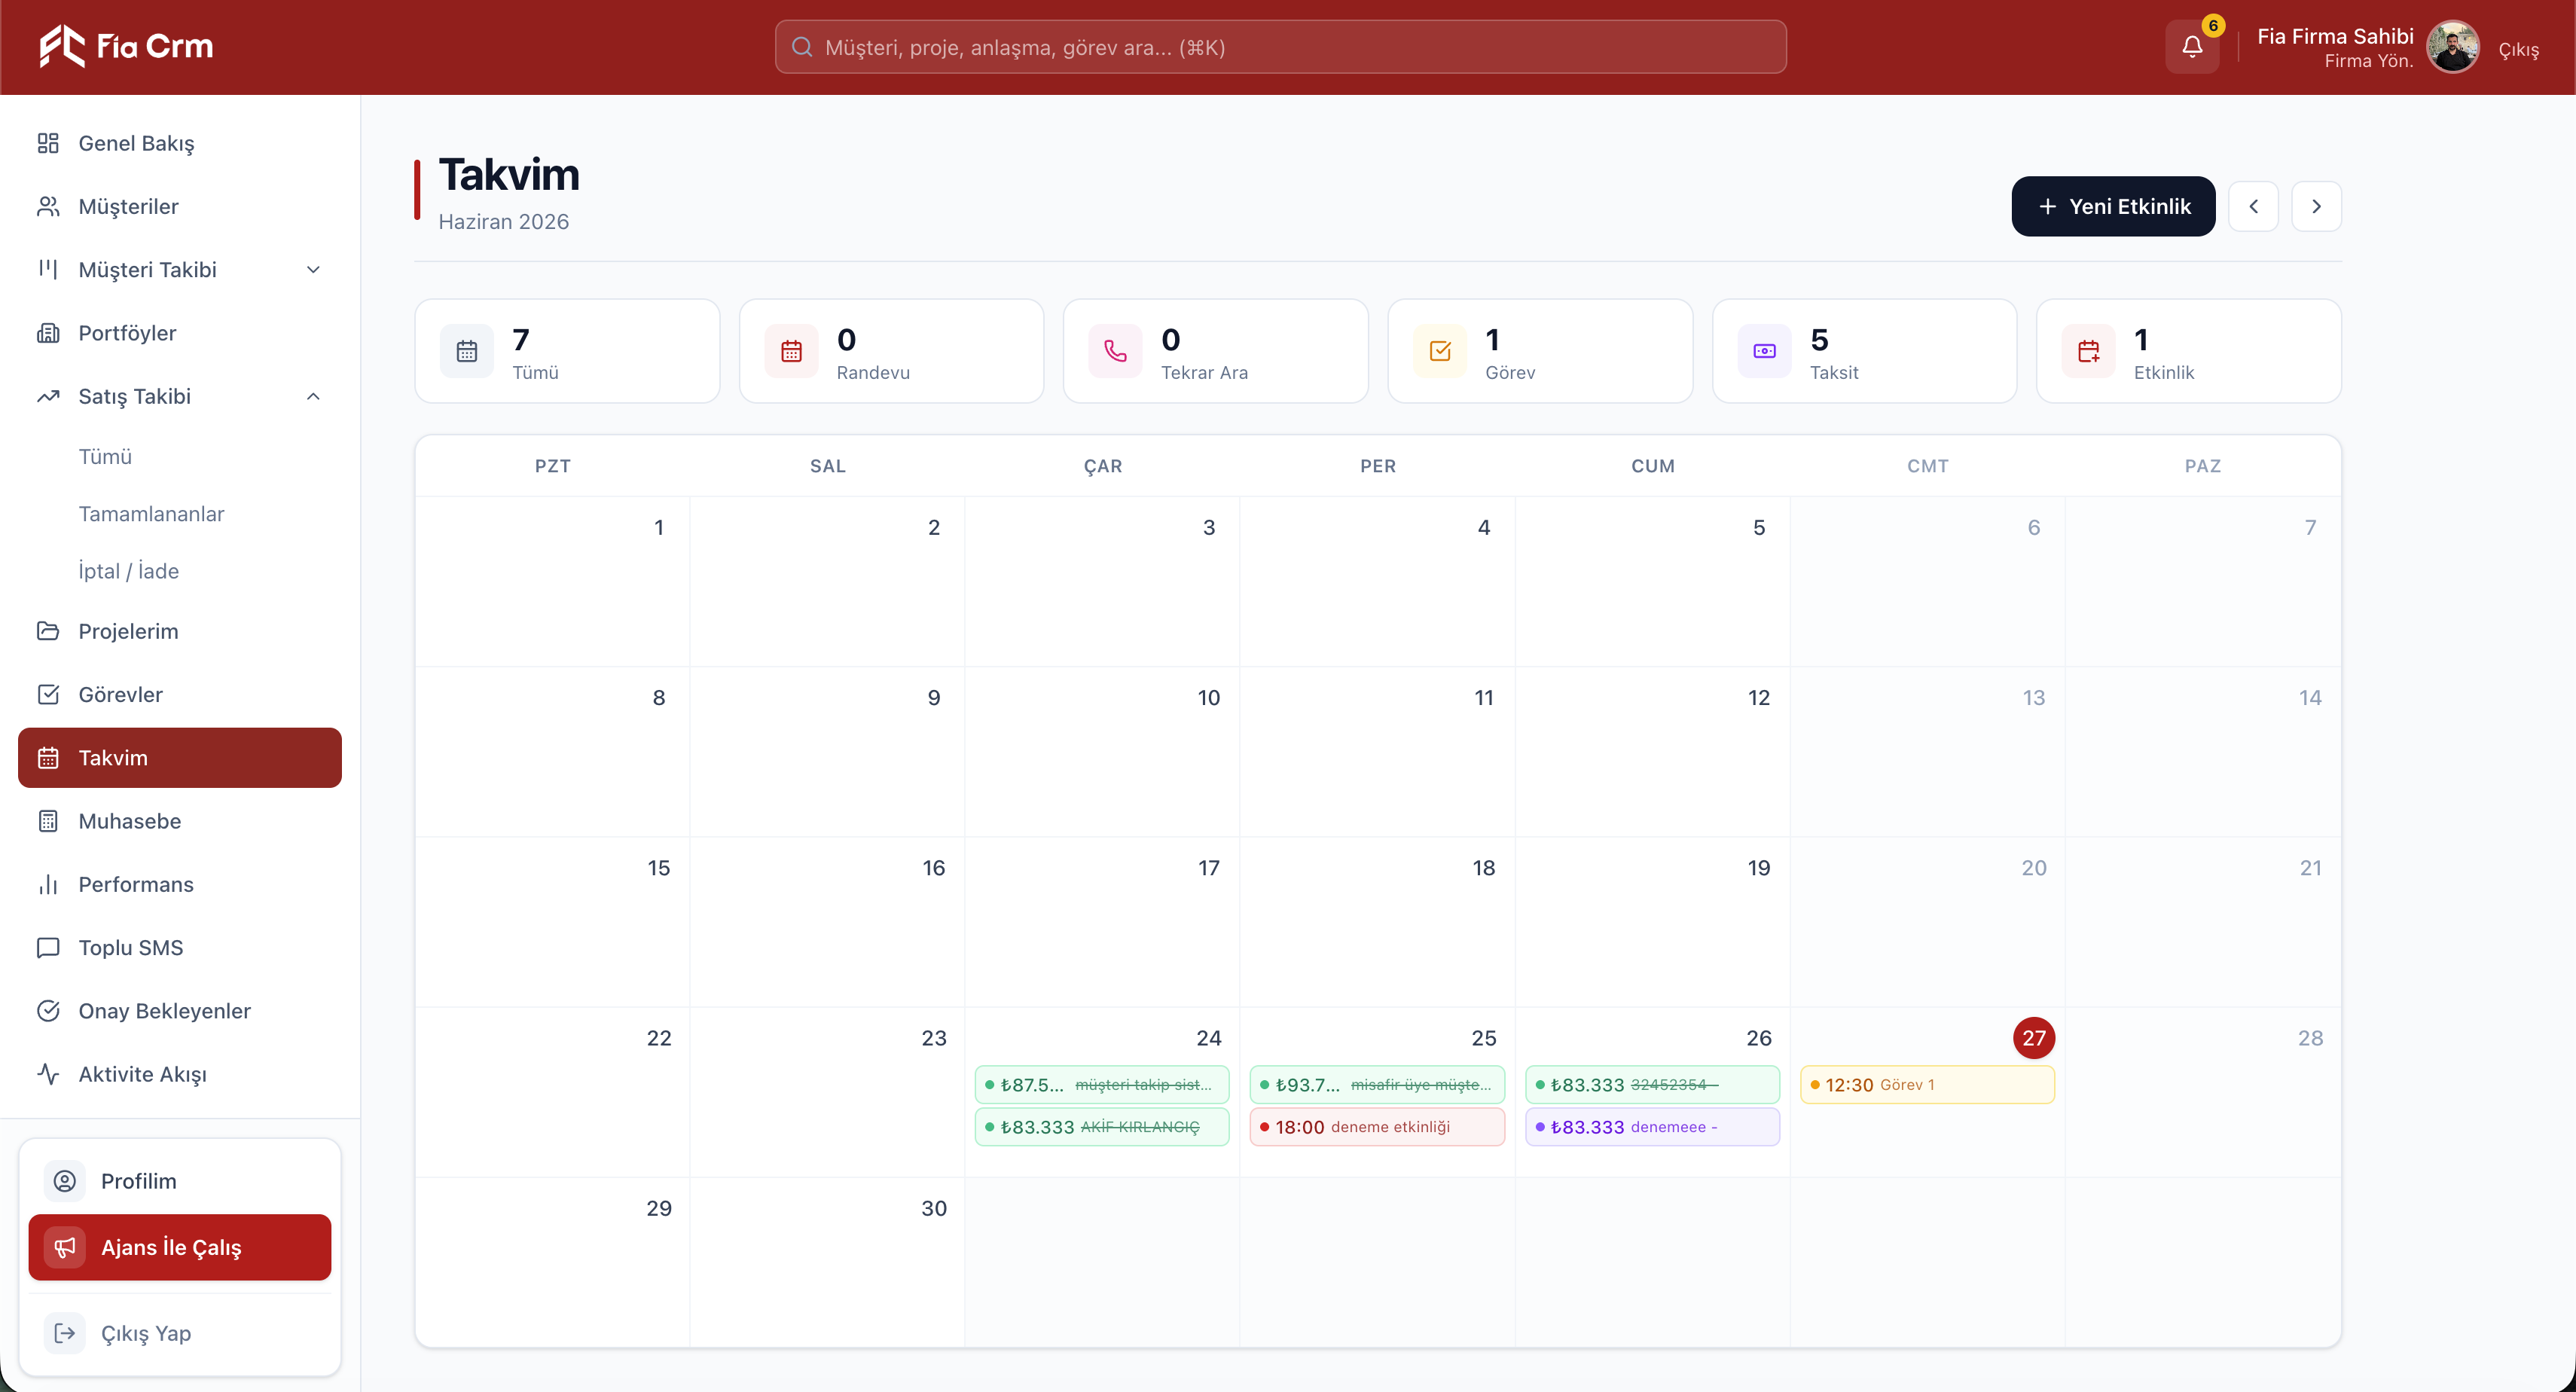Open the notifications bell icon

2192,46
